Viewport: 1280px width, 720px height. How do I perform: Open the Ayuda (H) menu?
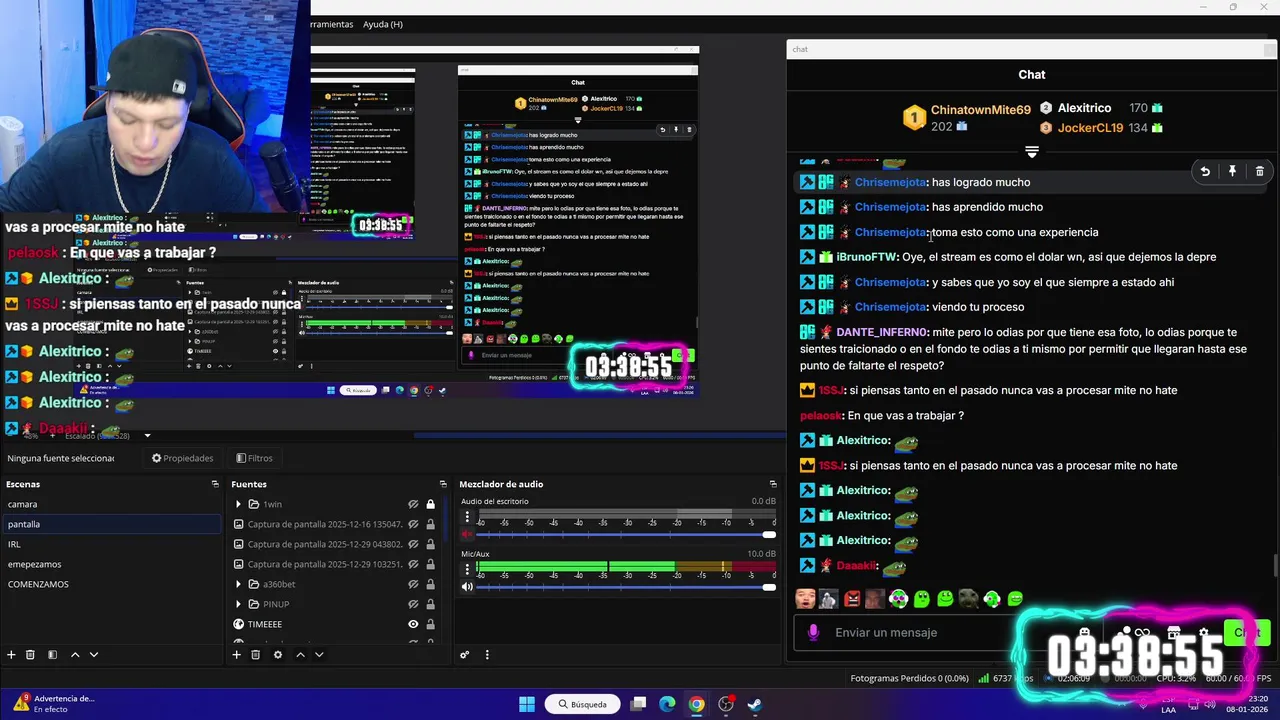point(383,24)
